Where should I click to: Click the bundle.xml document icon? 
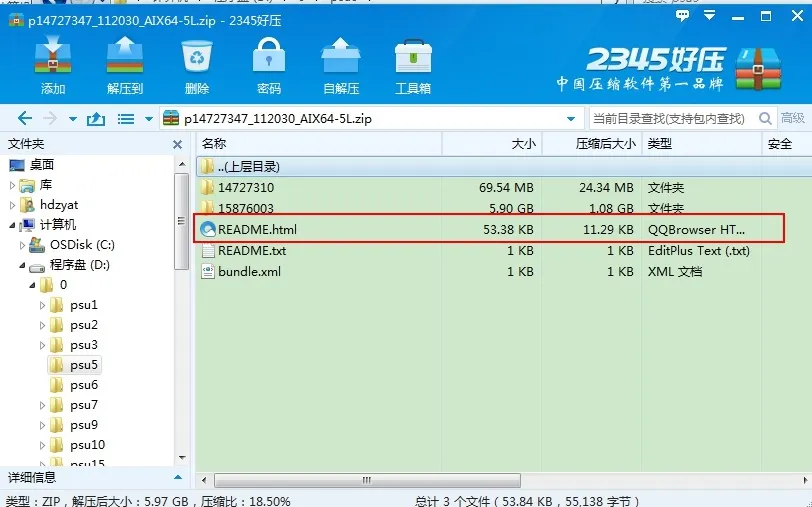pos(208,271)
